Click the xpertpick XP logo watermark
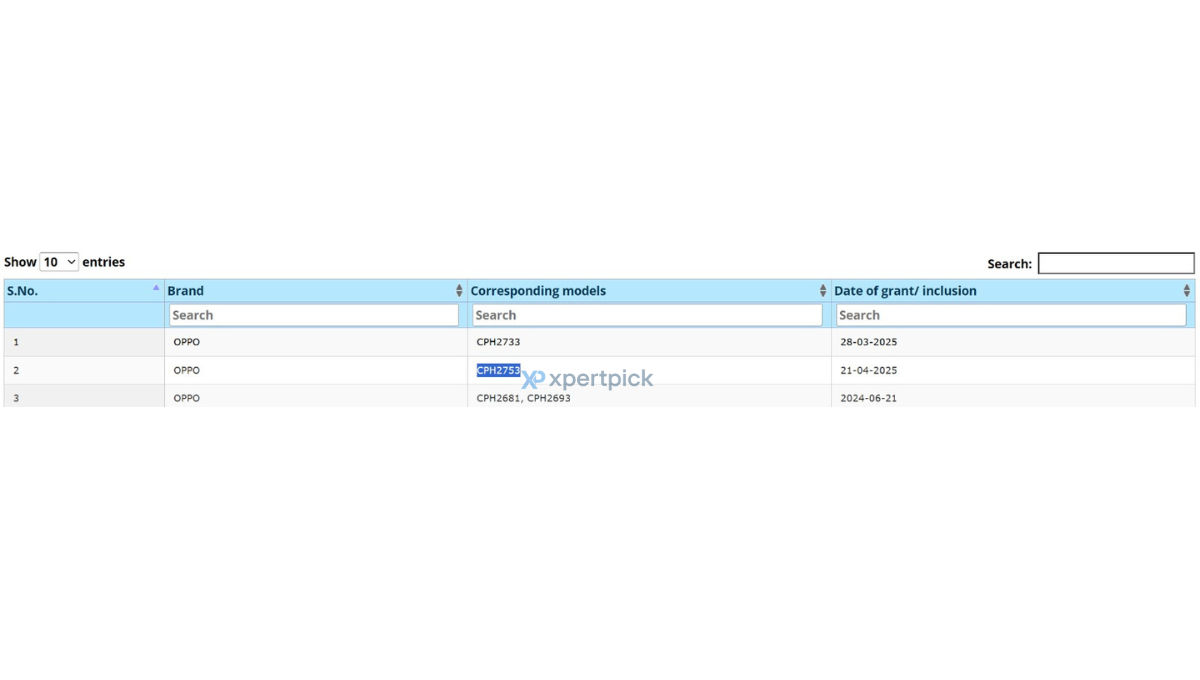 [534, 379]
